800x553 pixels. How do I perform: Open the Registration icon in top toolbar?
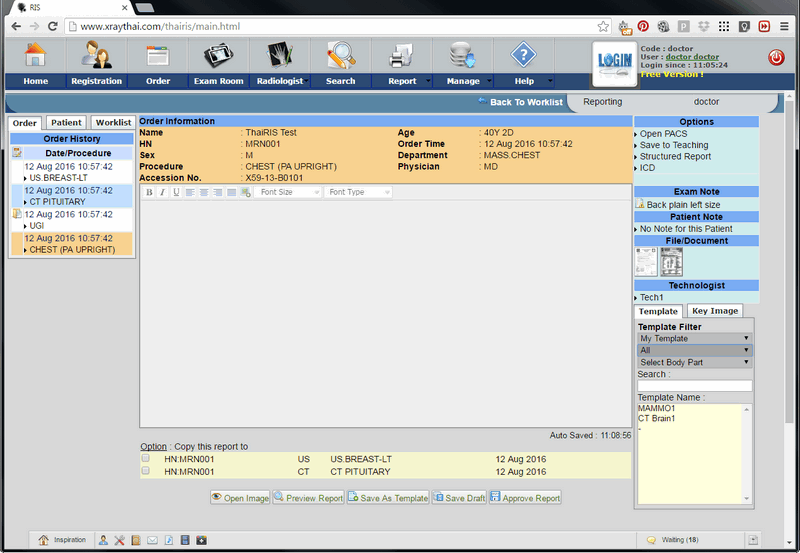coord(97,56)
